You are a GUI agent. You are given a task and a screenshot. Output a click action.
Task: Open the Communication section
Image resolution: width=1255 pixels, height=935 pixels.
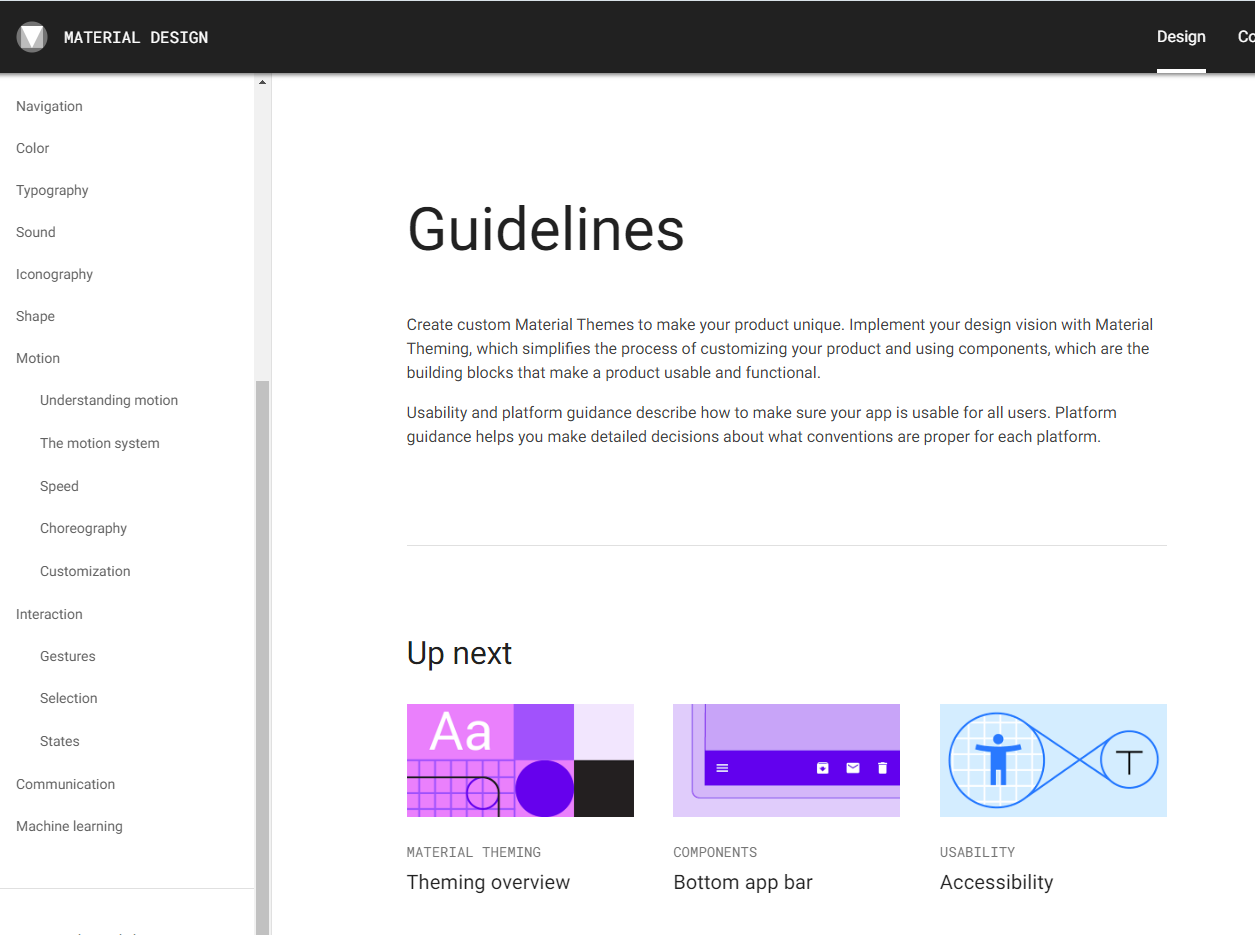pos(65,784)
